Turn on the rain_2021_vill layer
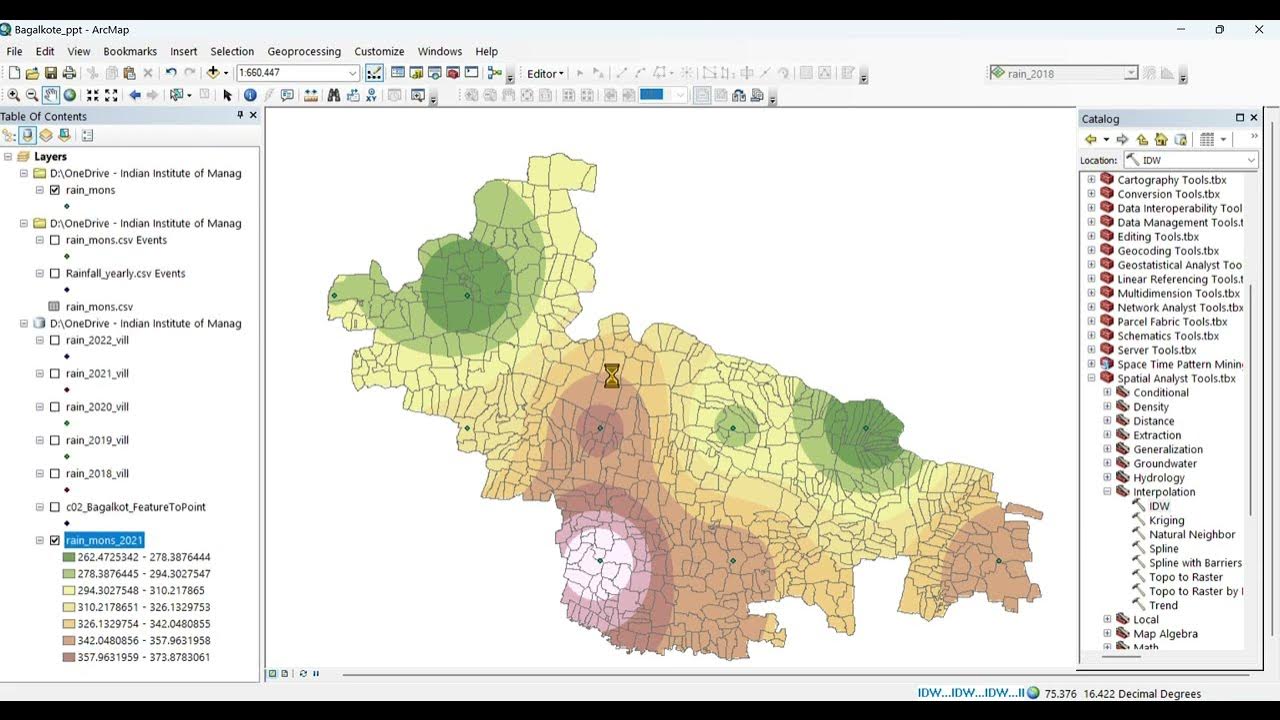This screenshot has width=1280, height=720. tap(55, 373)
